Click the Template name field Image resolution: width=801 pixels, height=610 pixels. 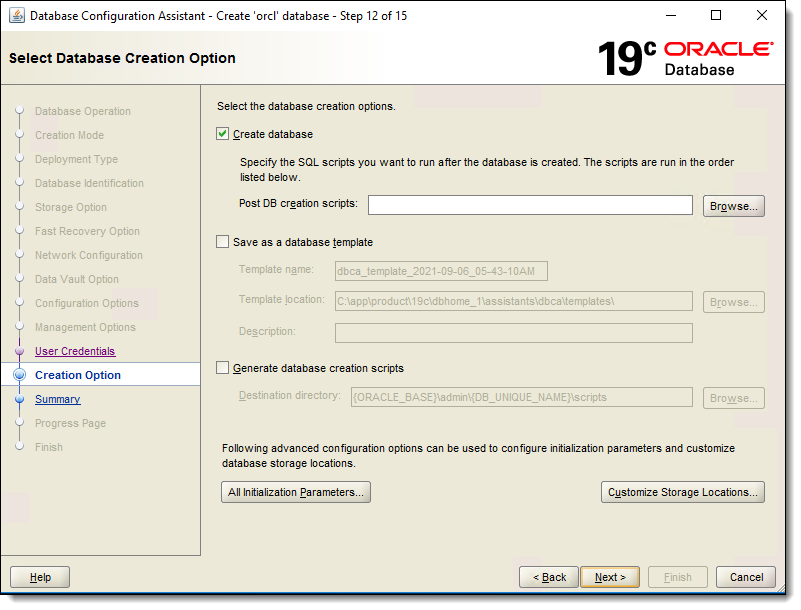click(441, 271)
